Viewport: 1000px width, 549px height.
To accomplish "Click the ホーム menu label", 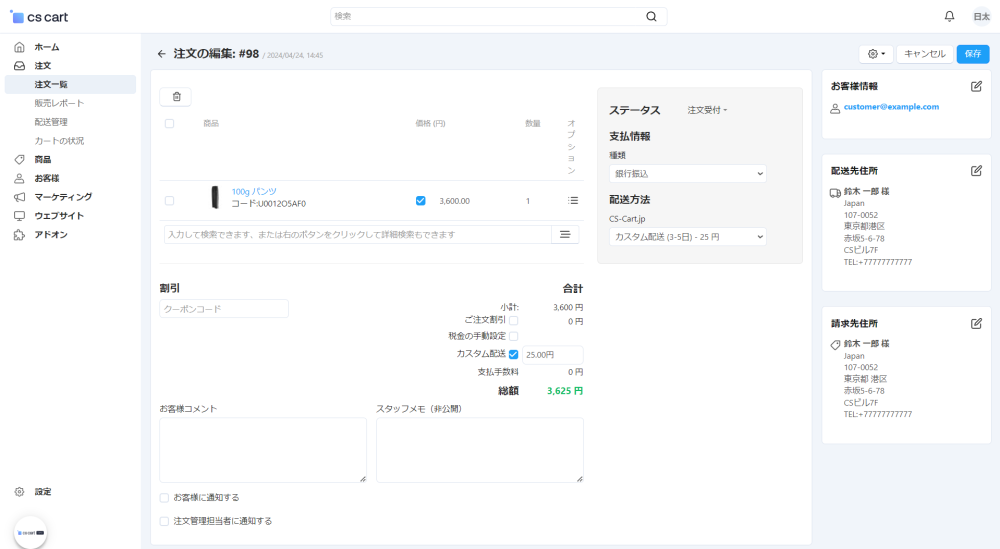I will point(47,47).
